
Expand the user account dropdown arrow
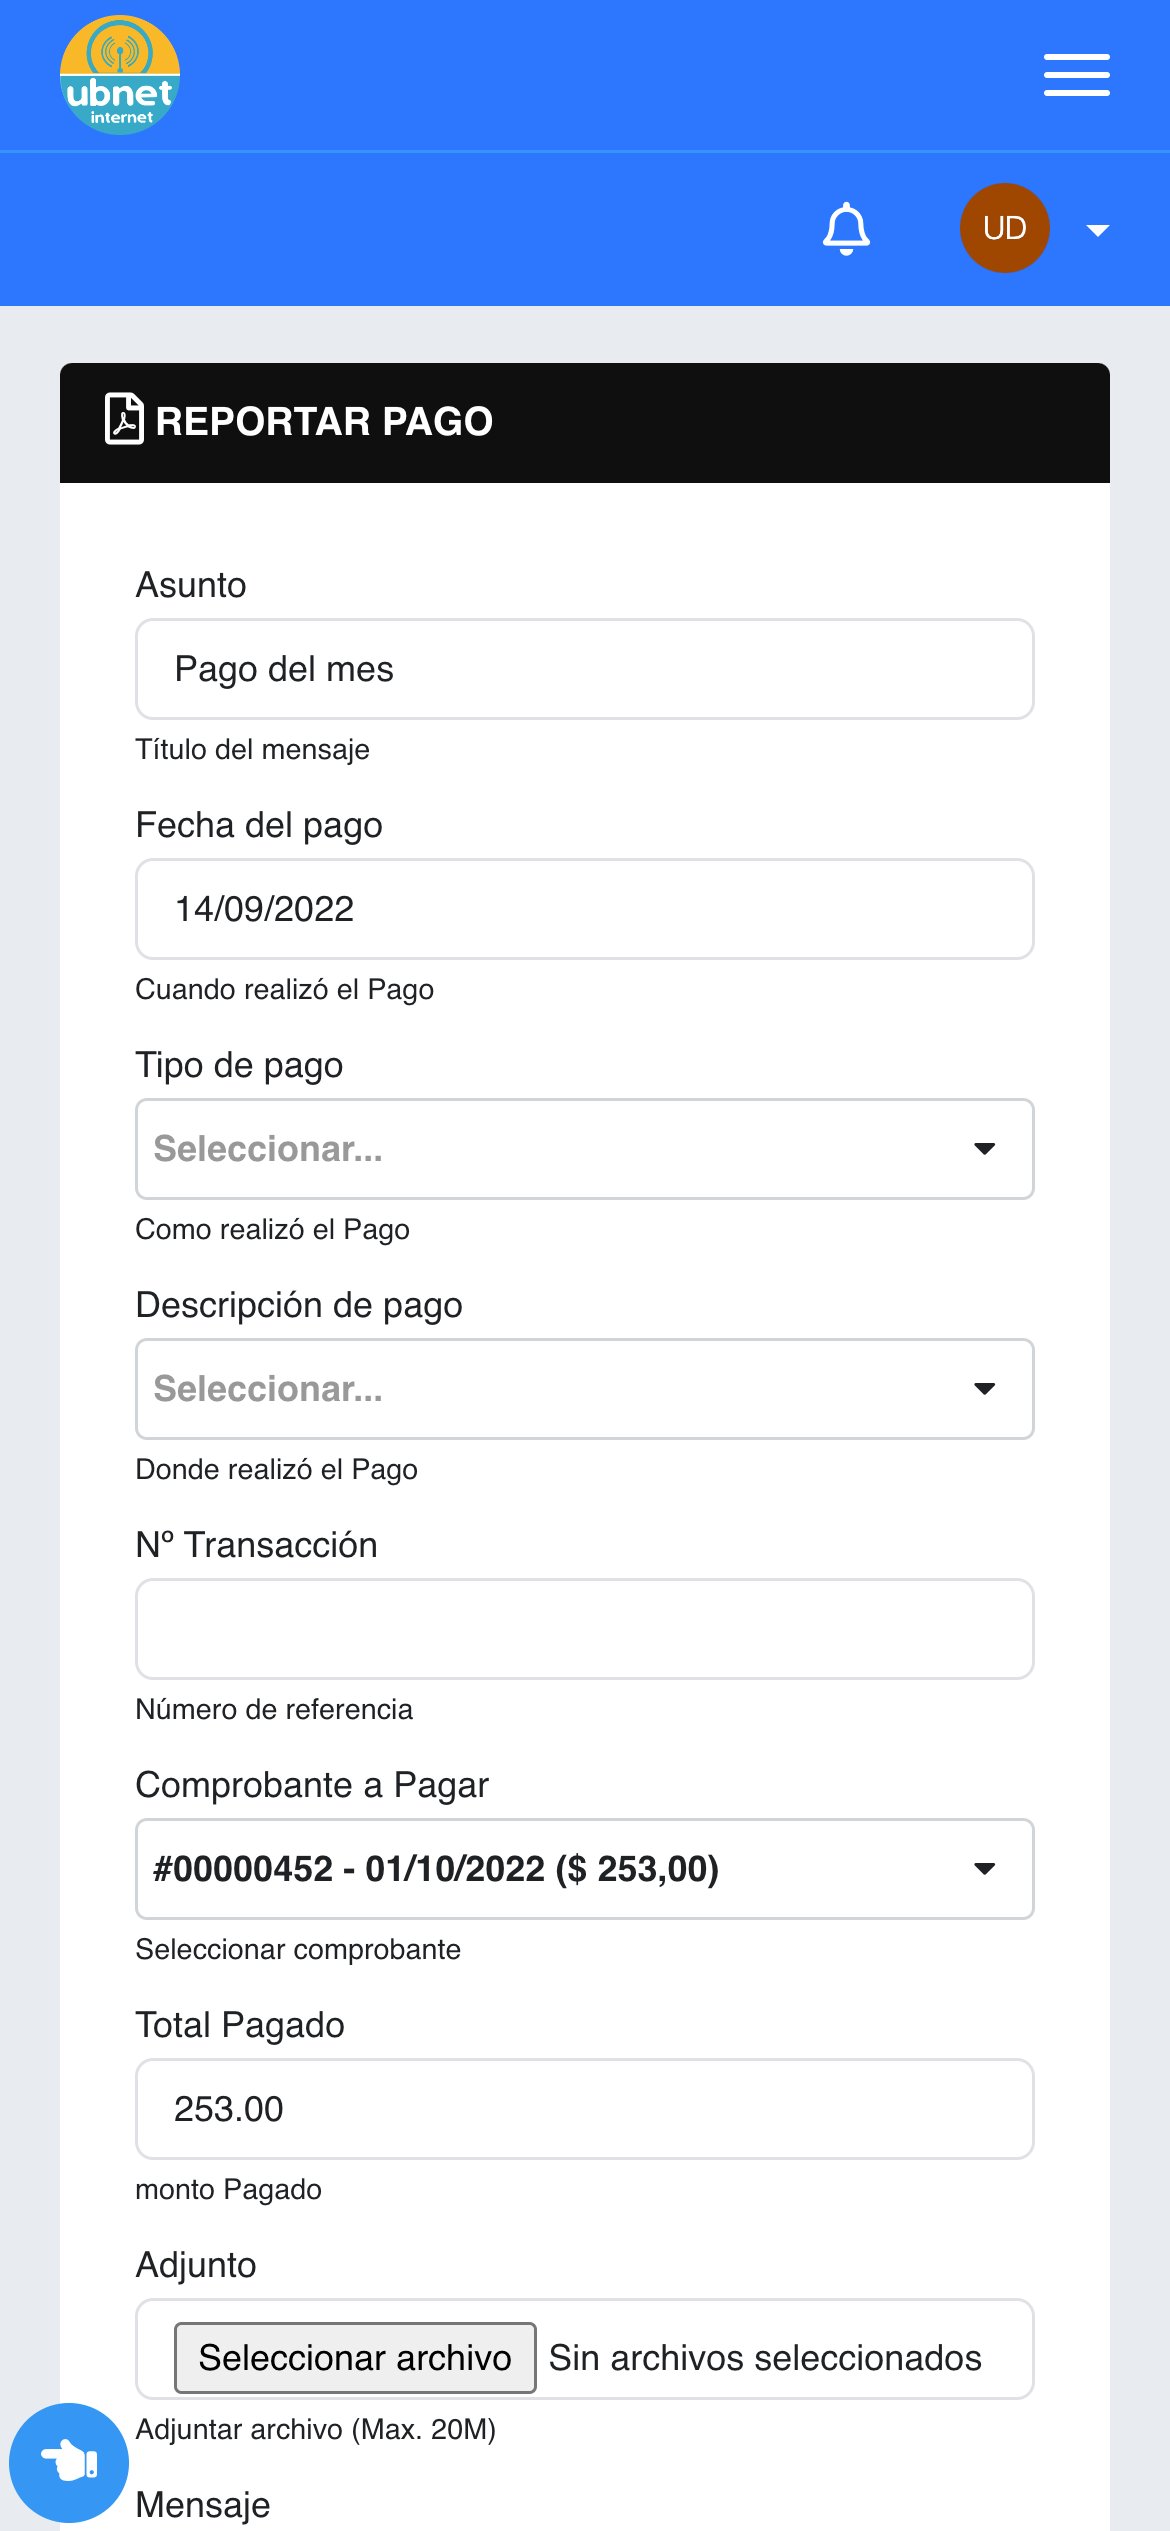click(1097, 230)
